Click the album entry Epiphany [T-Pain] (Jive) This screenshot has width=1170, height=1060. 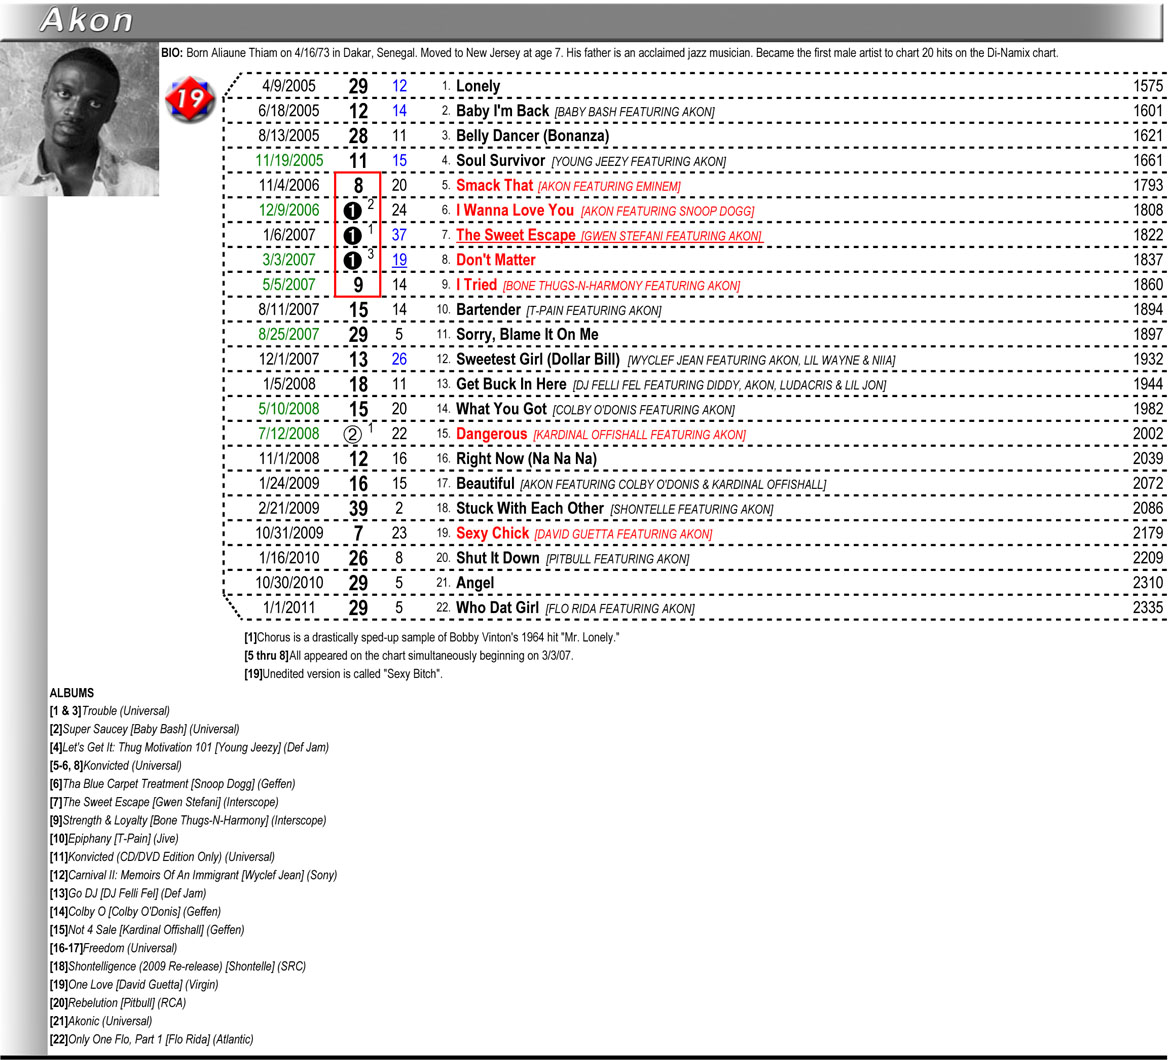pyautogui.click(x=114, y=838)
